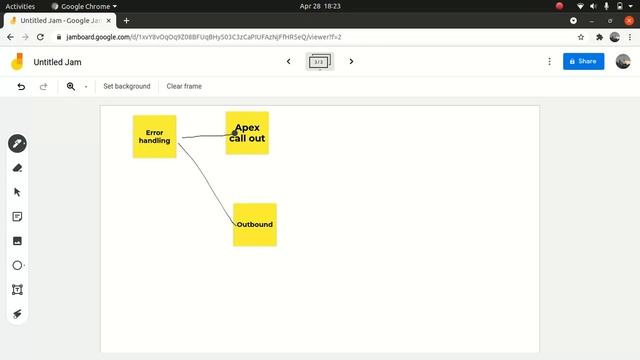640x360 pixels.
Task: Click the microphone icon in the top bar
Action: click(x=606, y=6)
